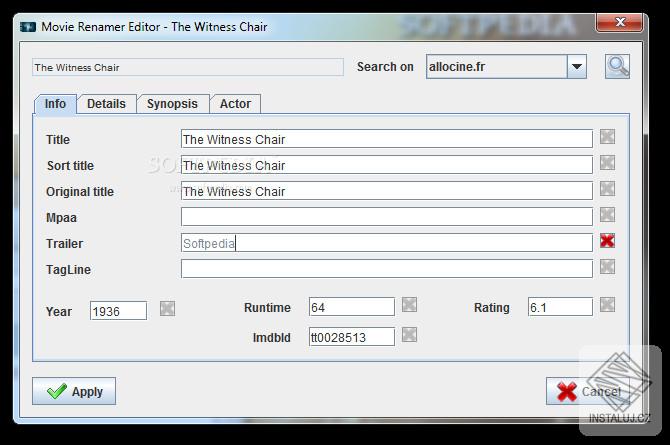Clear the Runtime field with its X icon
Screen dimensions: 670x445
[409, 305]
